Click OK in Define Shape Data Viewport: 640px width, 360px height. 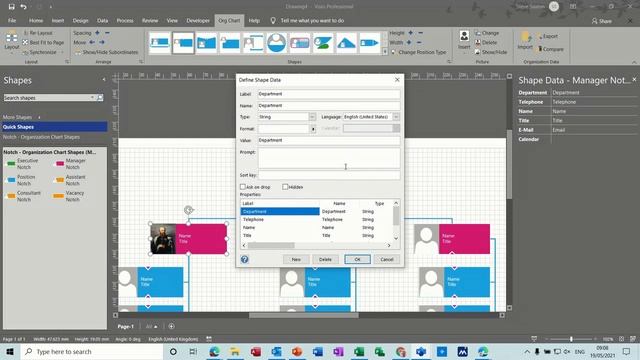click(358, 259)
